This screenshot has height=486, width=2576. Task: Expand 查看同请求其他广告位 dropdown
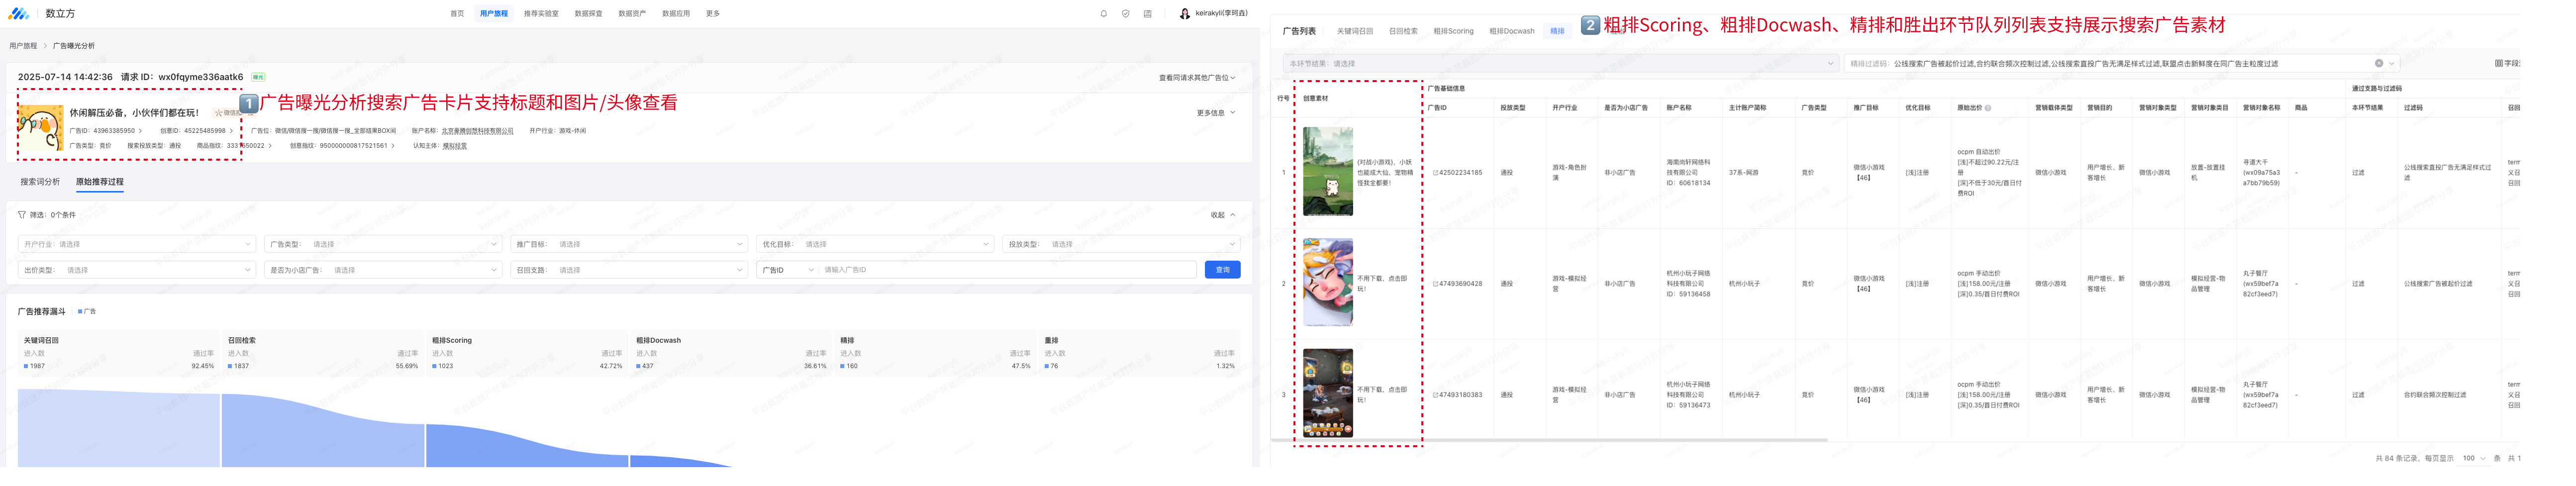pos(1196,78)
